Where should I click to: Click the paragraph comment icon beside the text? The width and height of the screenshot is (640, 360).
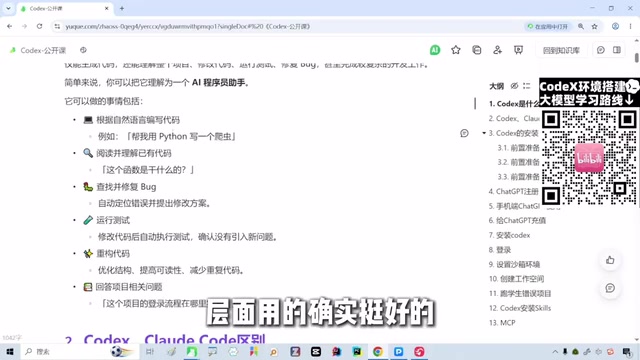pyautogui.click(x=464, y=133)
